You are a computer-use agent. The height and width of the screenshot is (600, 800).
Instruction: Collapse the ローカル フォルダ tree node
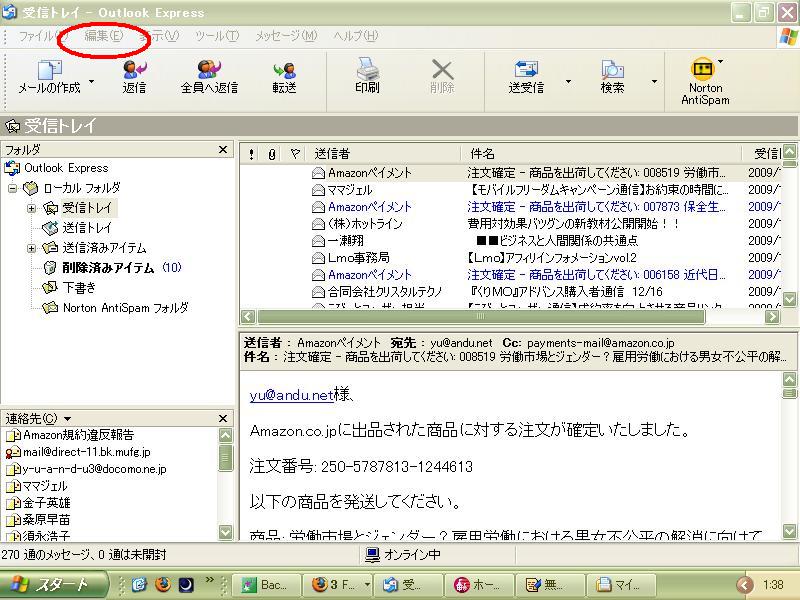click(x=13, y=188)
